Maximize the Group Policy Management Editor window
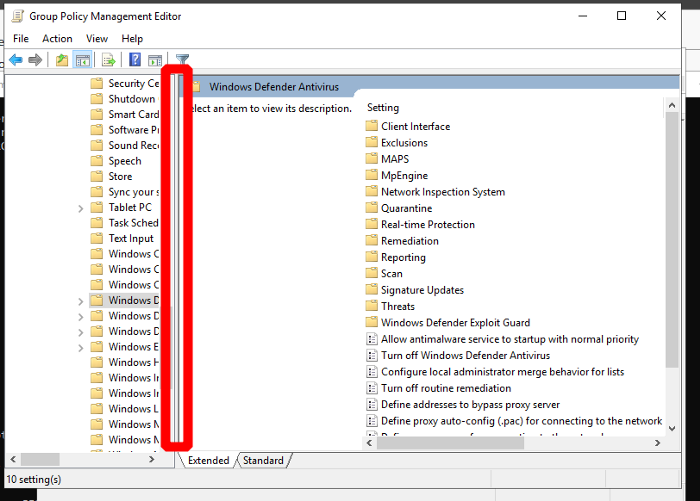Viewport: 700px width, 501px height. tap(621, 16)
